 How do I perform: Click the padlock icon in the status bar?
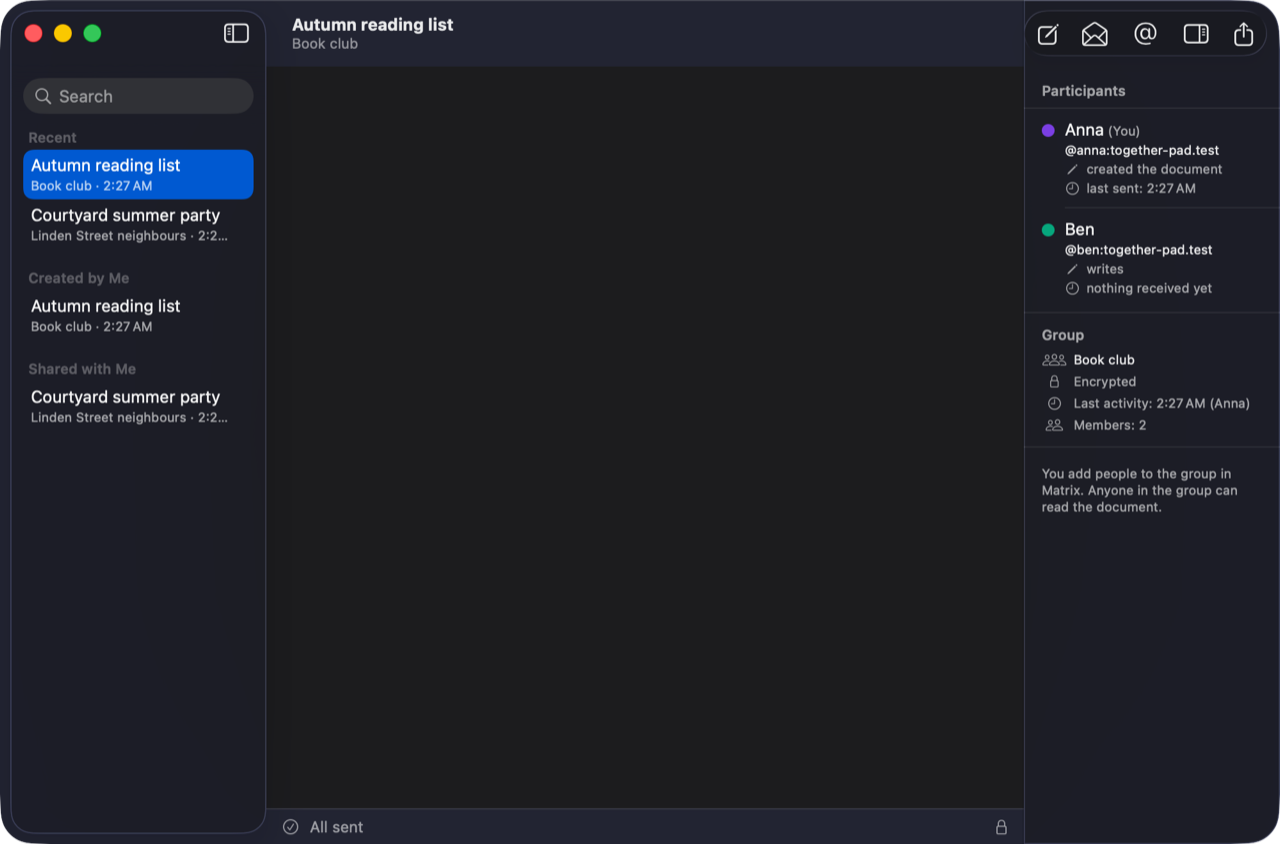tap(1001, 827)
